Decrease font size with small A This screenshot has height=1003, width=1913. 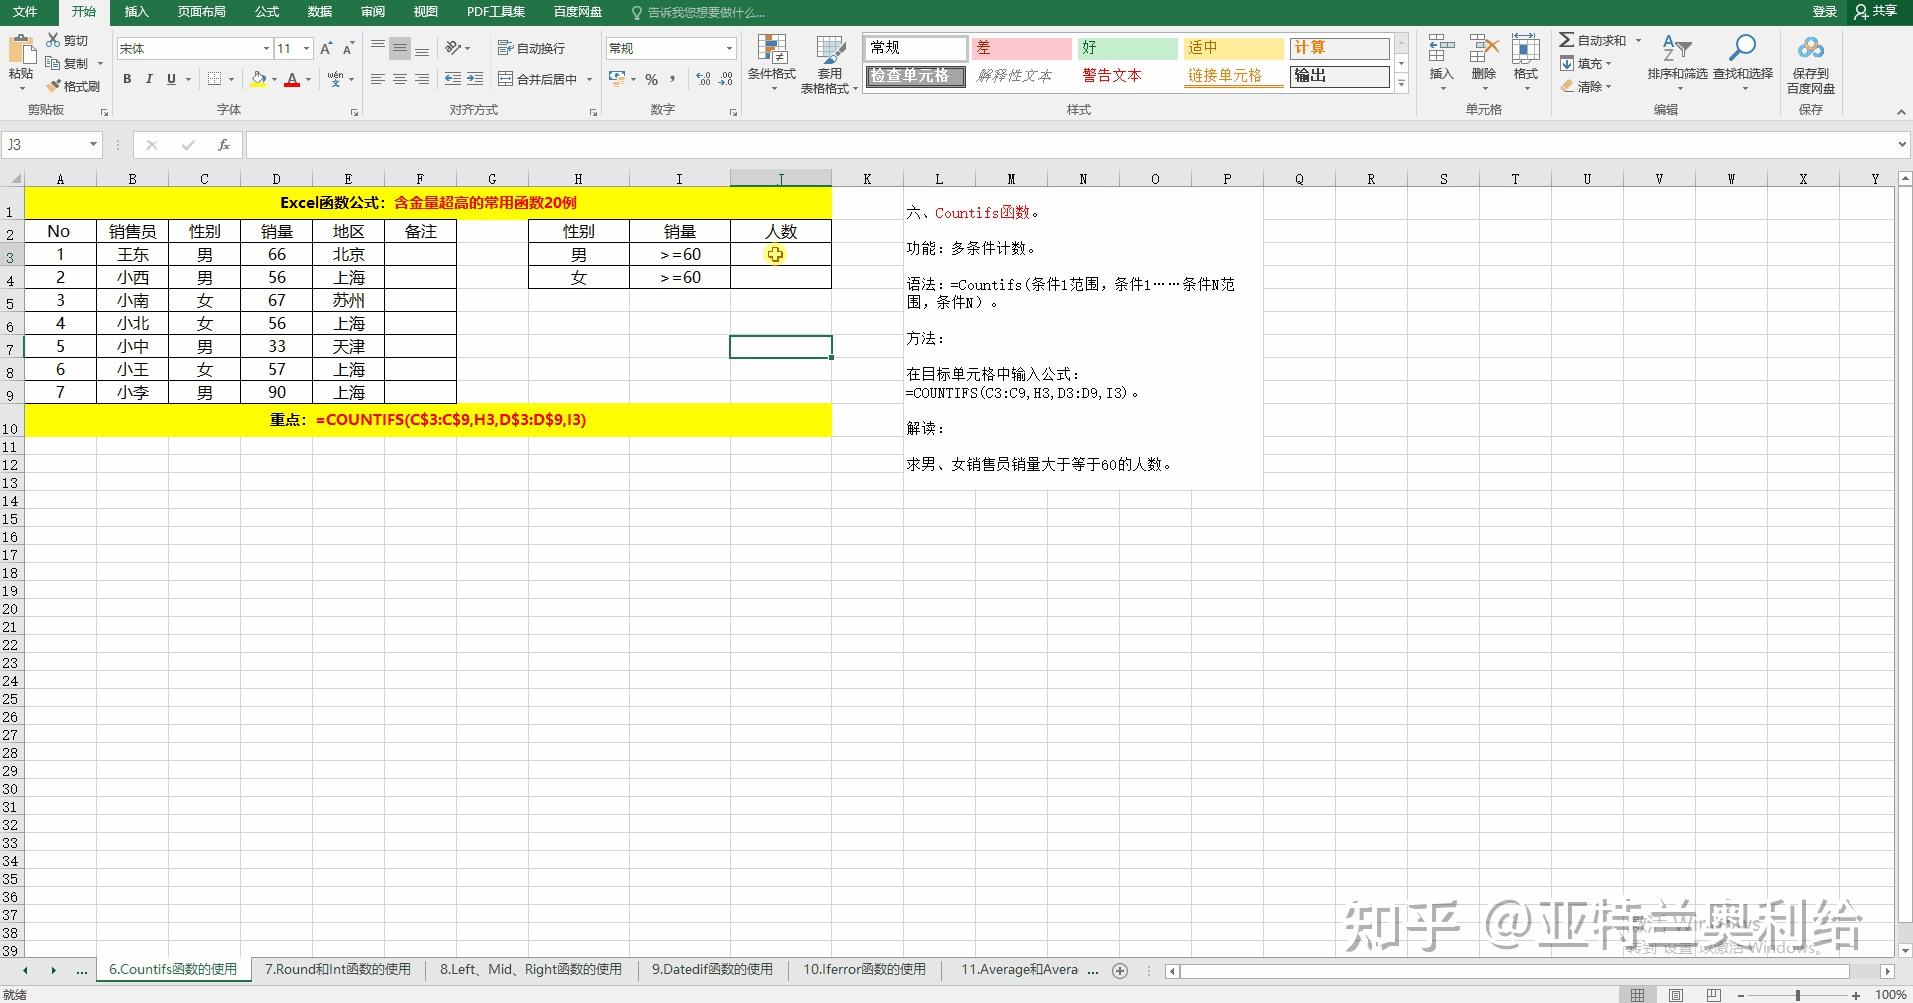tap(348, 48)
